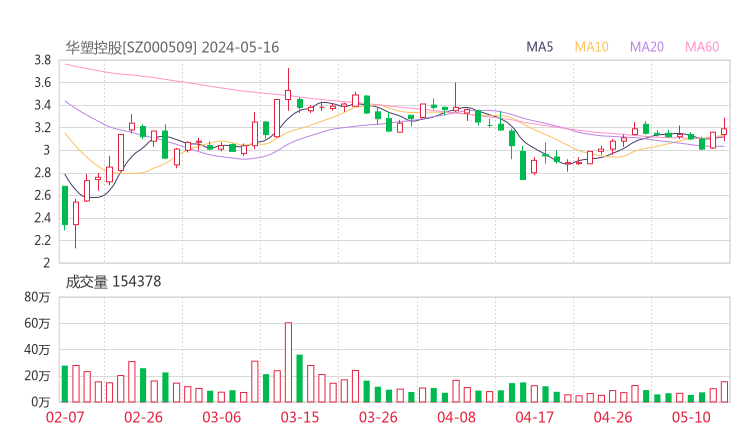
Task: Click the 02-26 date axis label
Action: (143, 417)
